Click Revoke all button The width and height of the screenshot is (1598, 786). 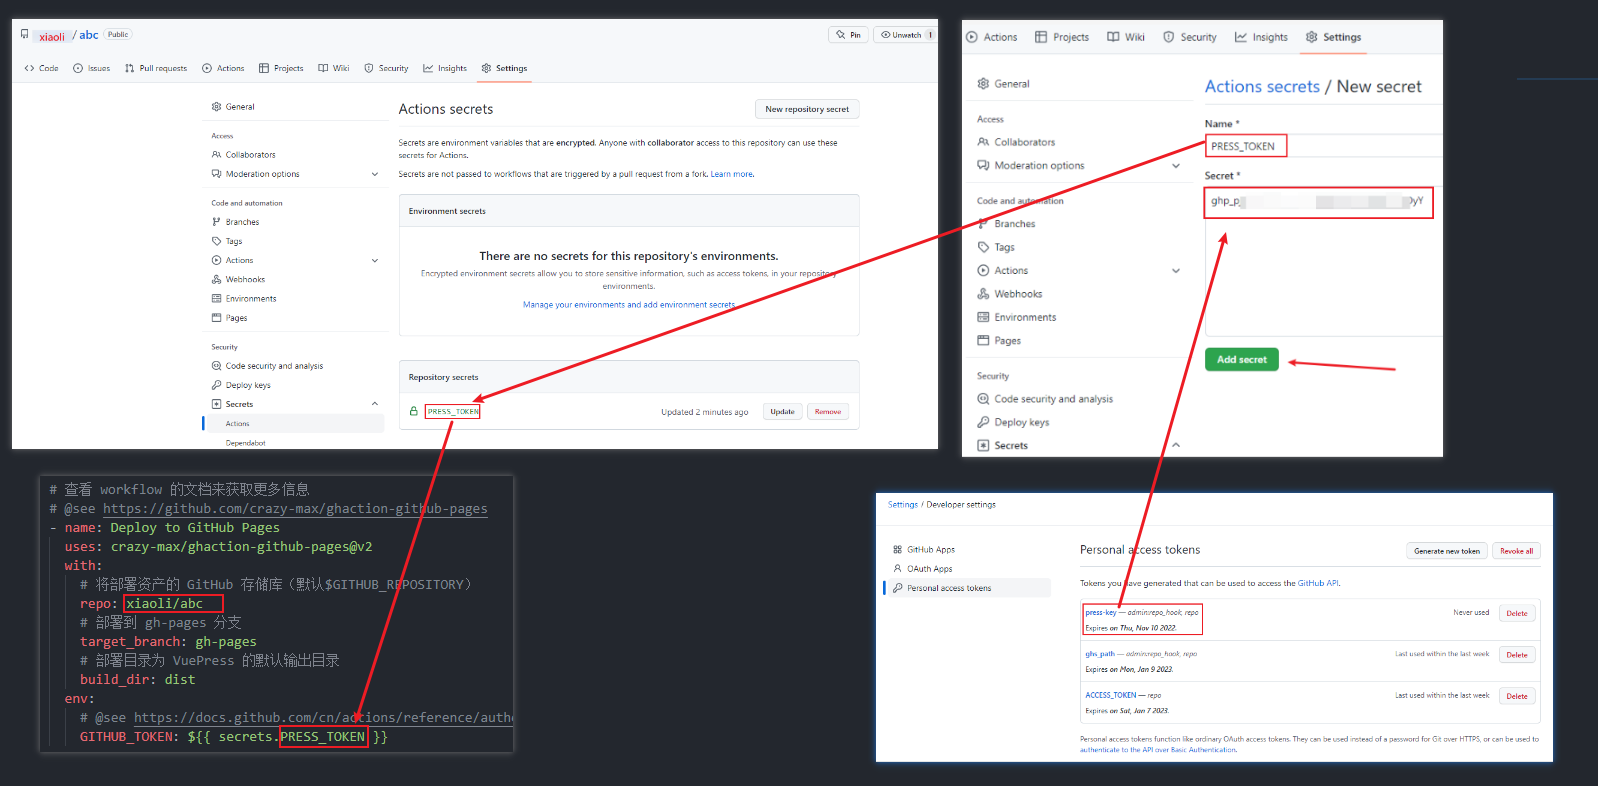(1516, 551)
